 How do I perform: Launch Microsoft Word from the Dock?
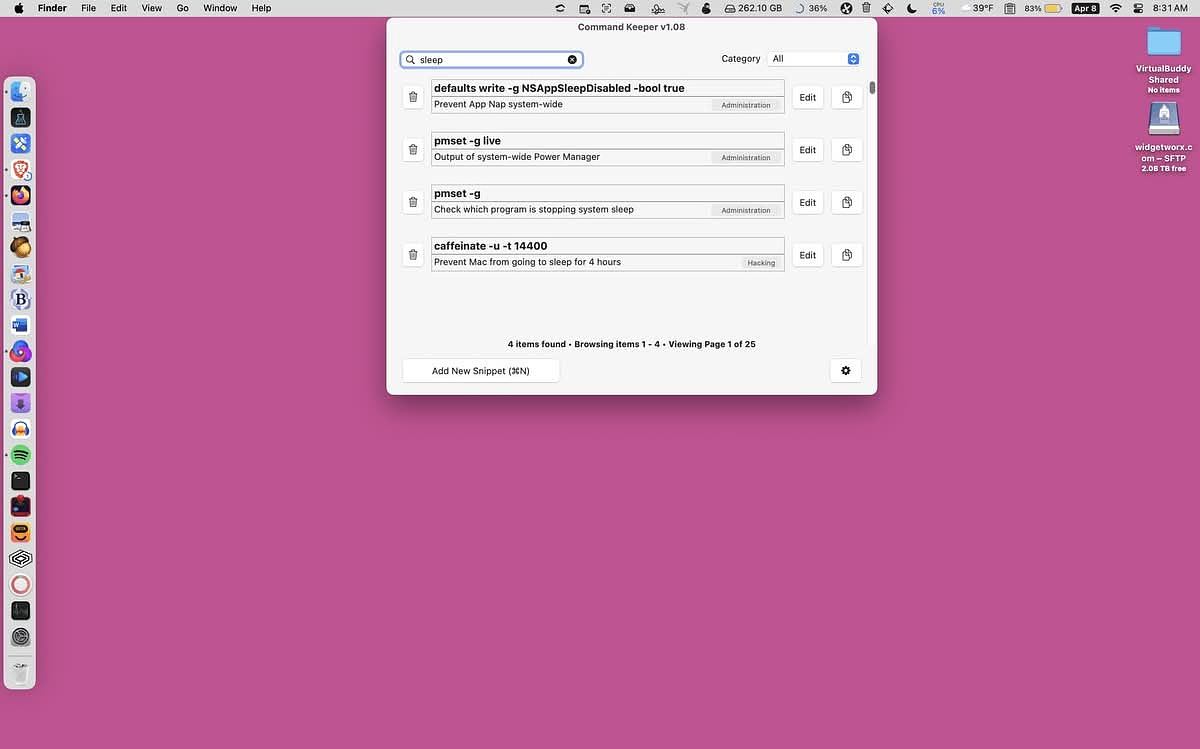point(20,325)
